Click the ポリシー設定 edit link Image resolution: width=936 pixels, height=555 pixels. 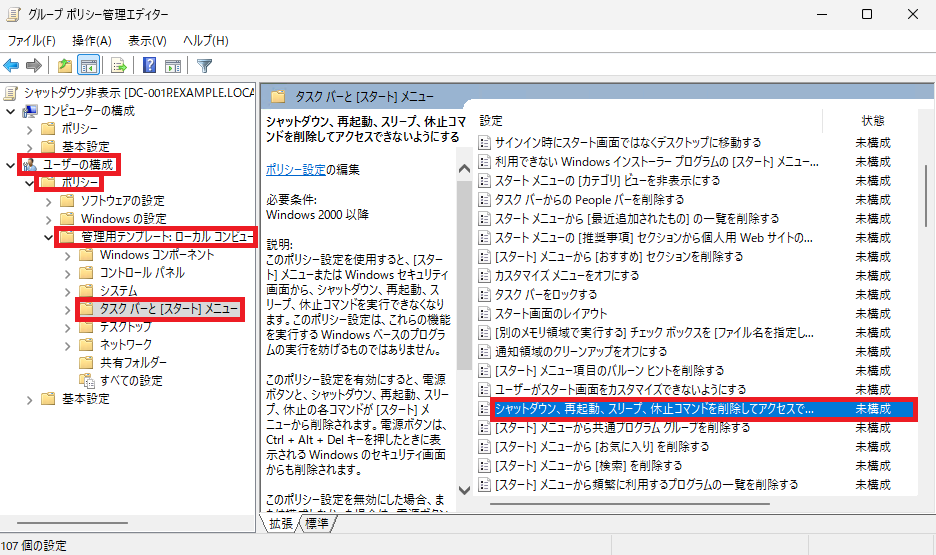coord(295,169)
